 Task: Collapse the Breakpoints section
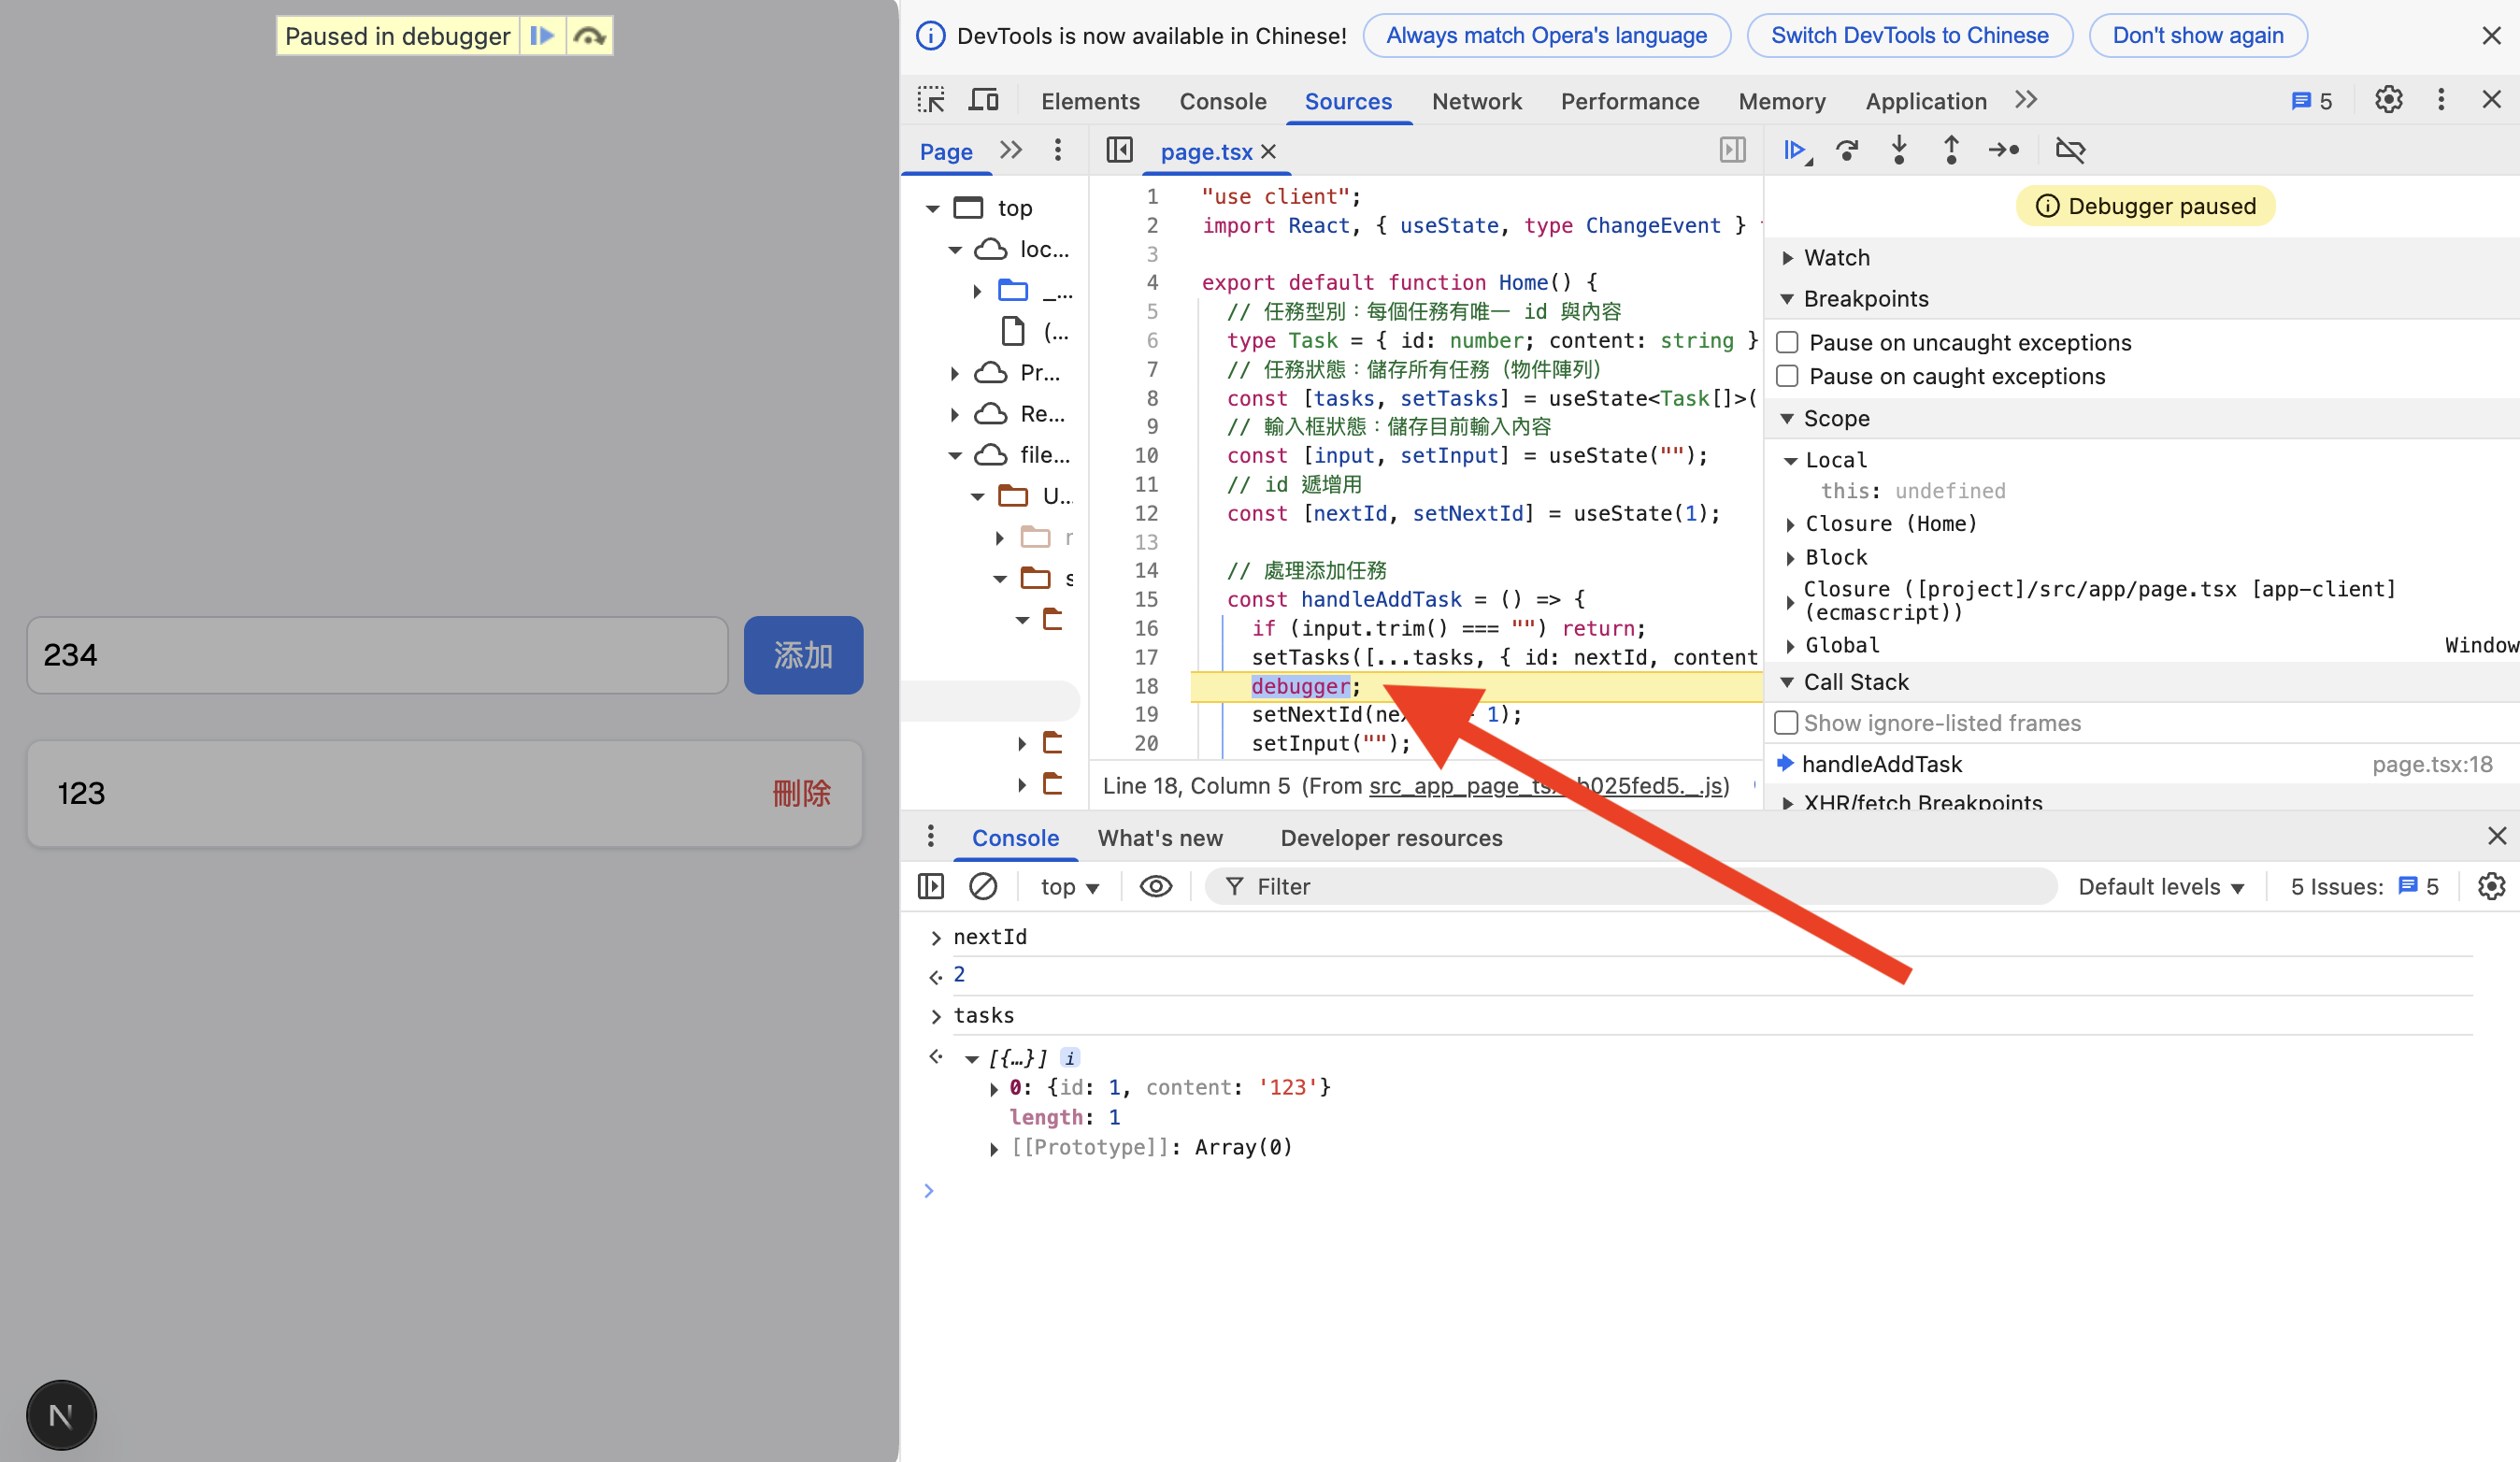click(x=1788, y=299)
